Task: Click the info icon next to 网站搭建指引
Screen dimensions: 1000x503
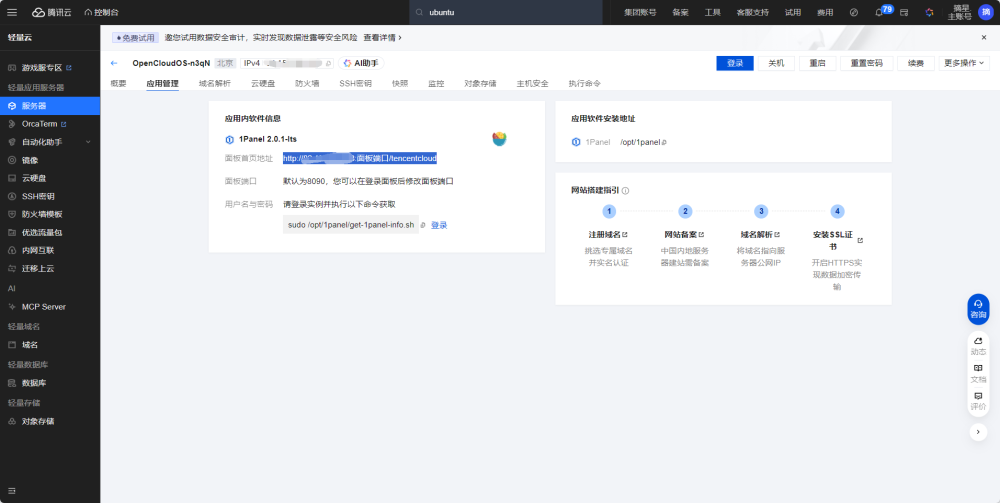Action: [x=625, y=191]
